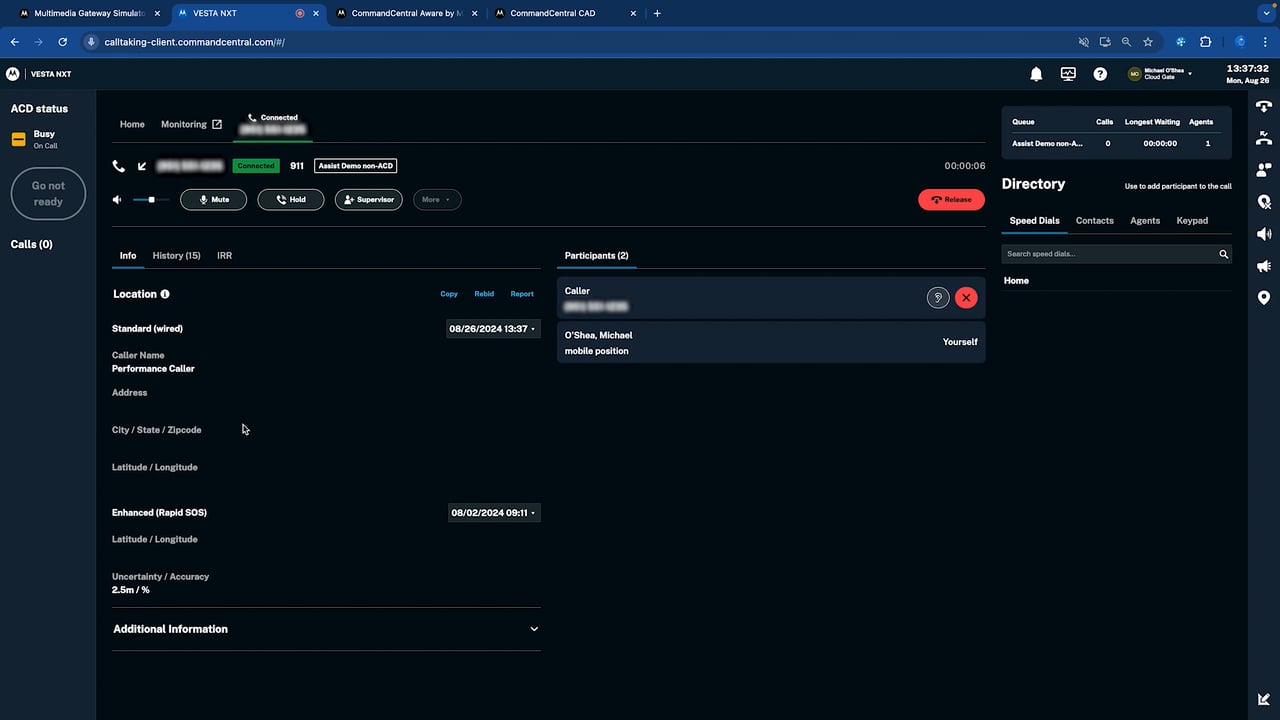Switch to CommandCentral CAD browser tab
This screenshot has height=720, width=1280.
click(x=566, y=14)
